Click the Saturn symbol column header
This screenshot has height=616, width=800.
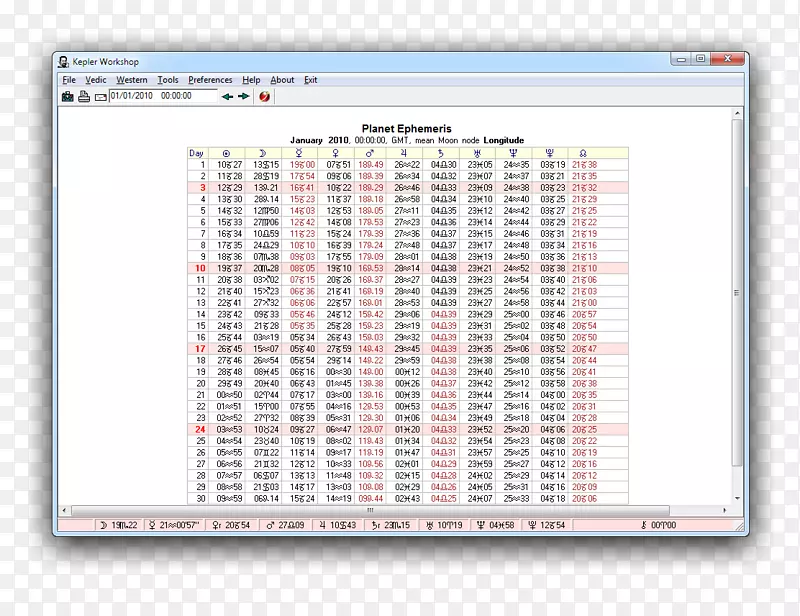click(443, 153)
